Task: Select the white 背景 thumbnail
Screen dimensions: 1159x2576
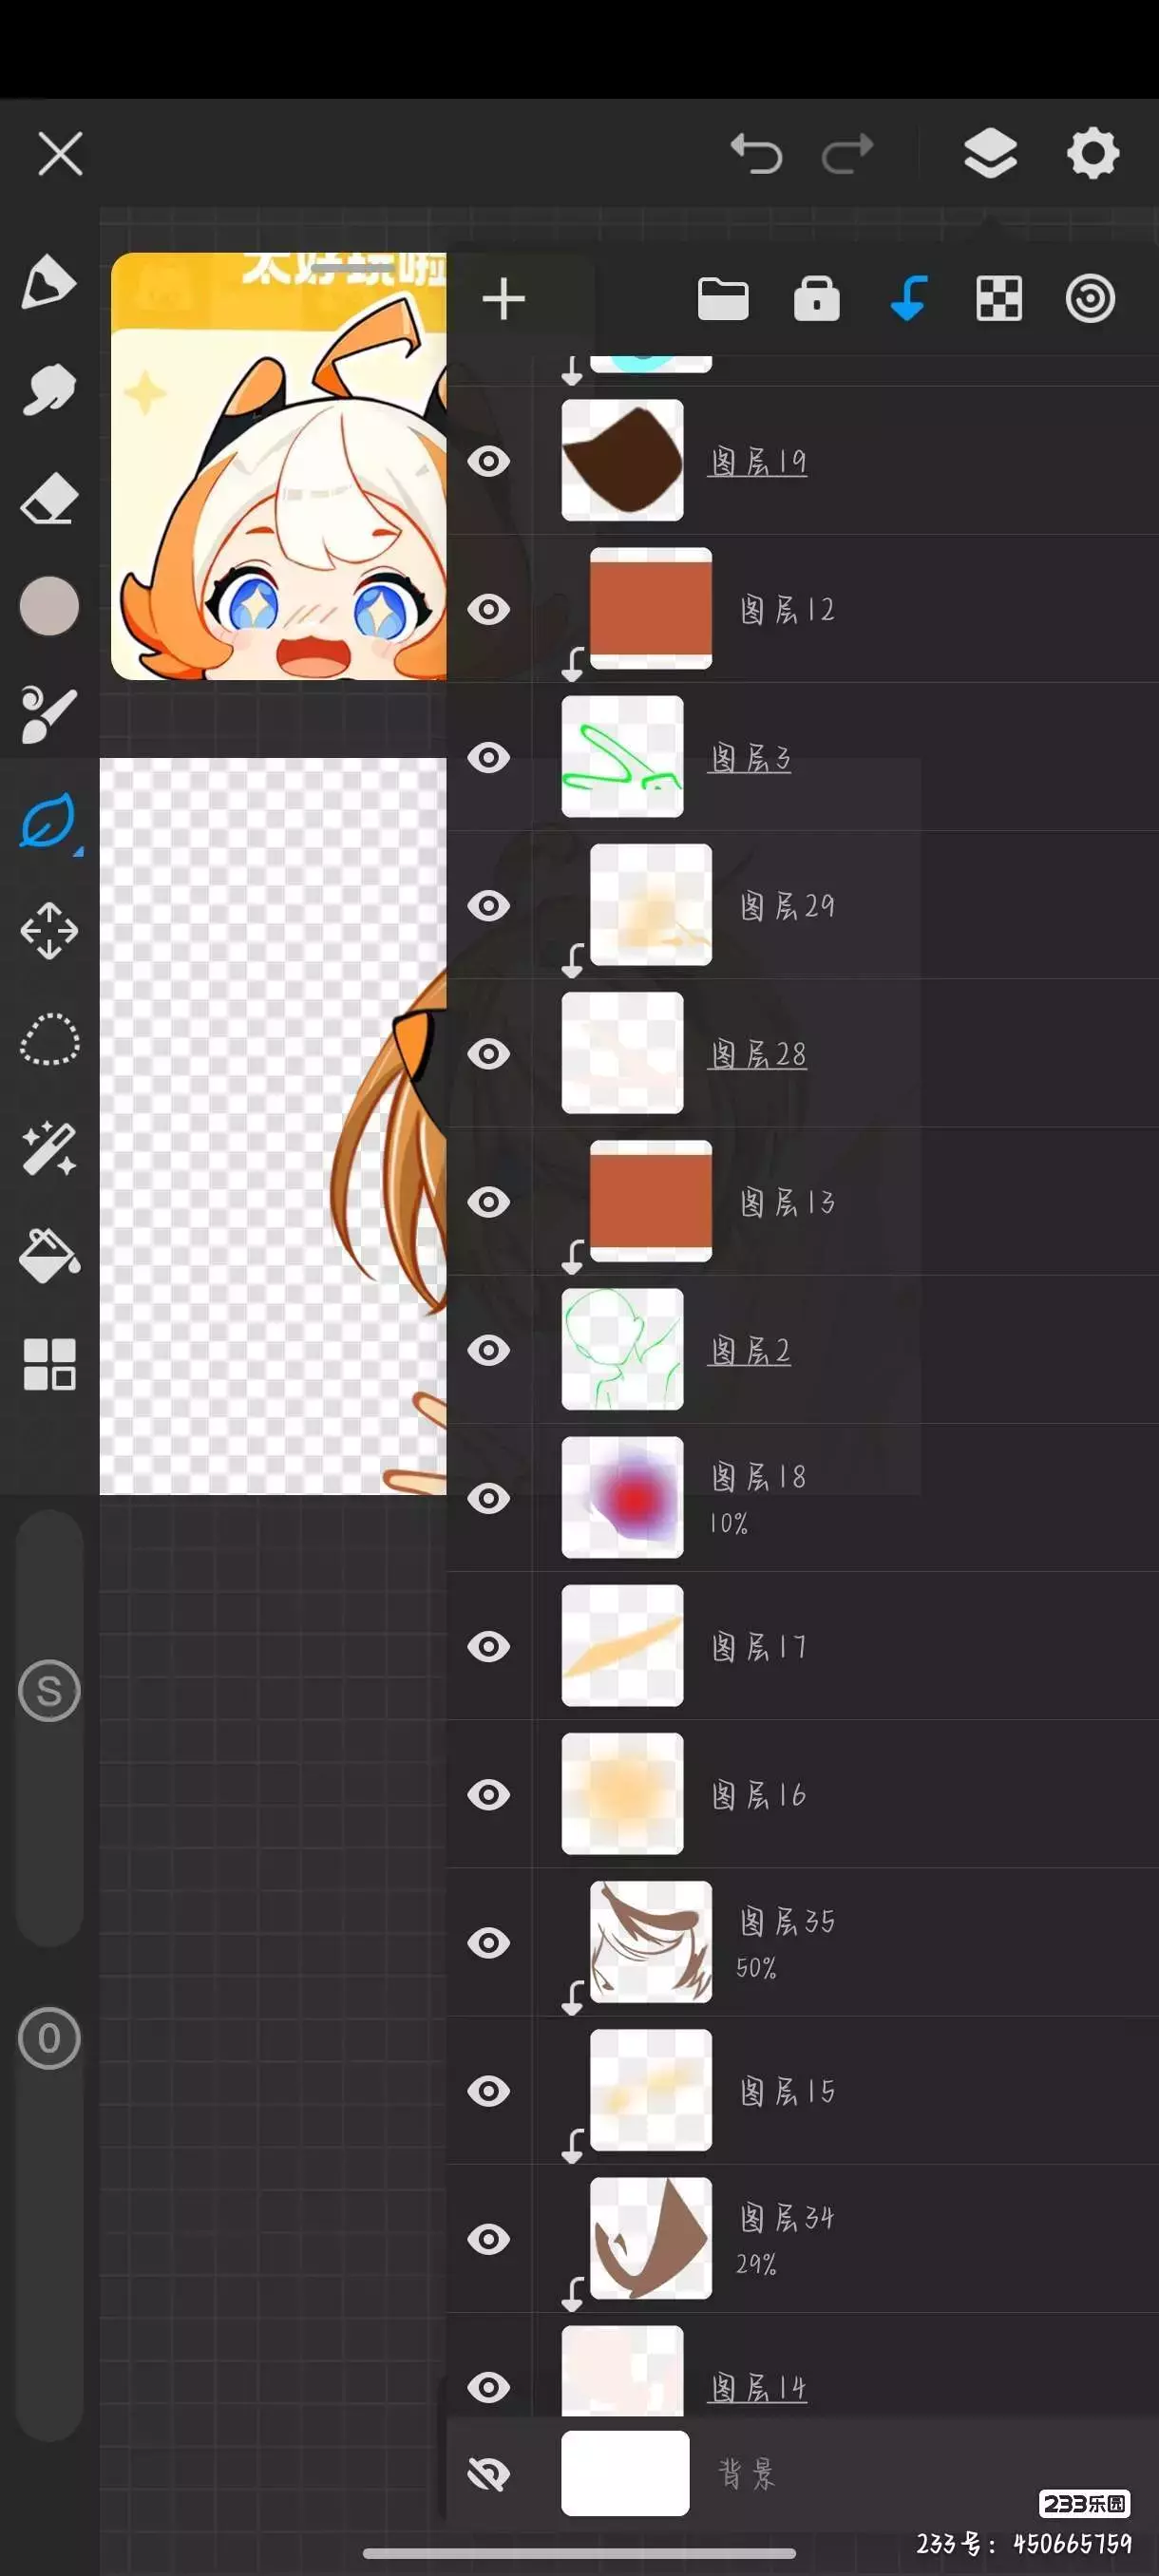Action: click(625, 2472)
